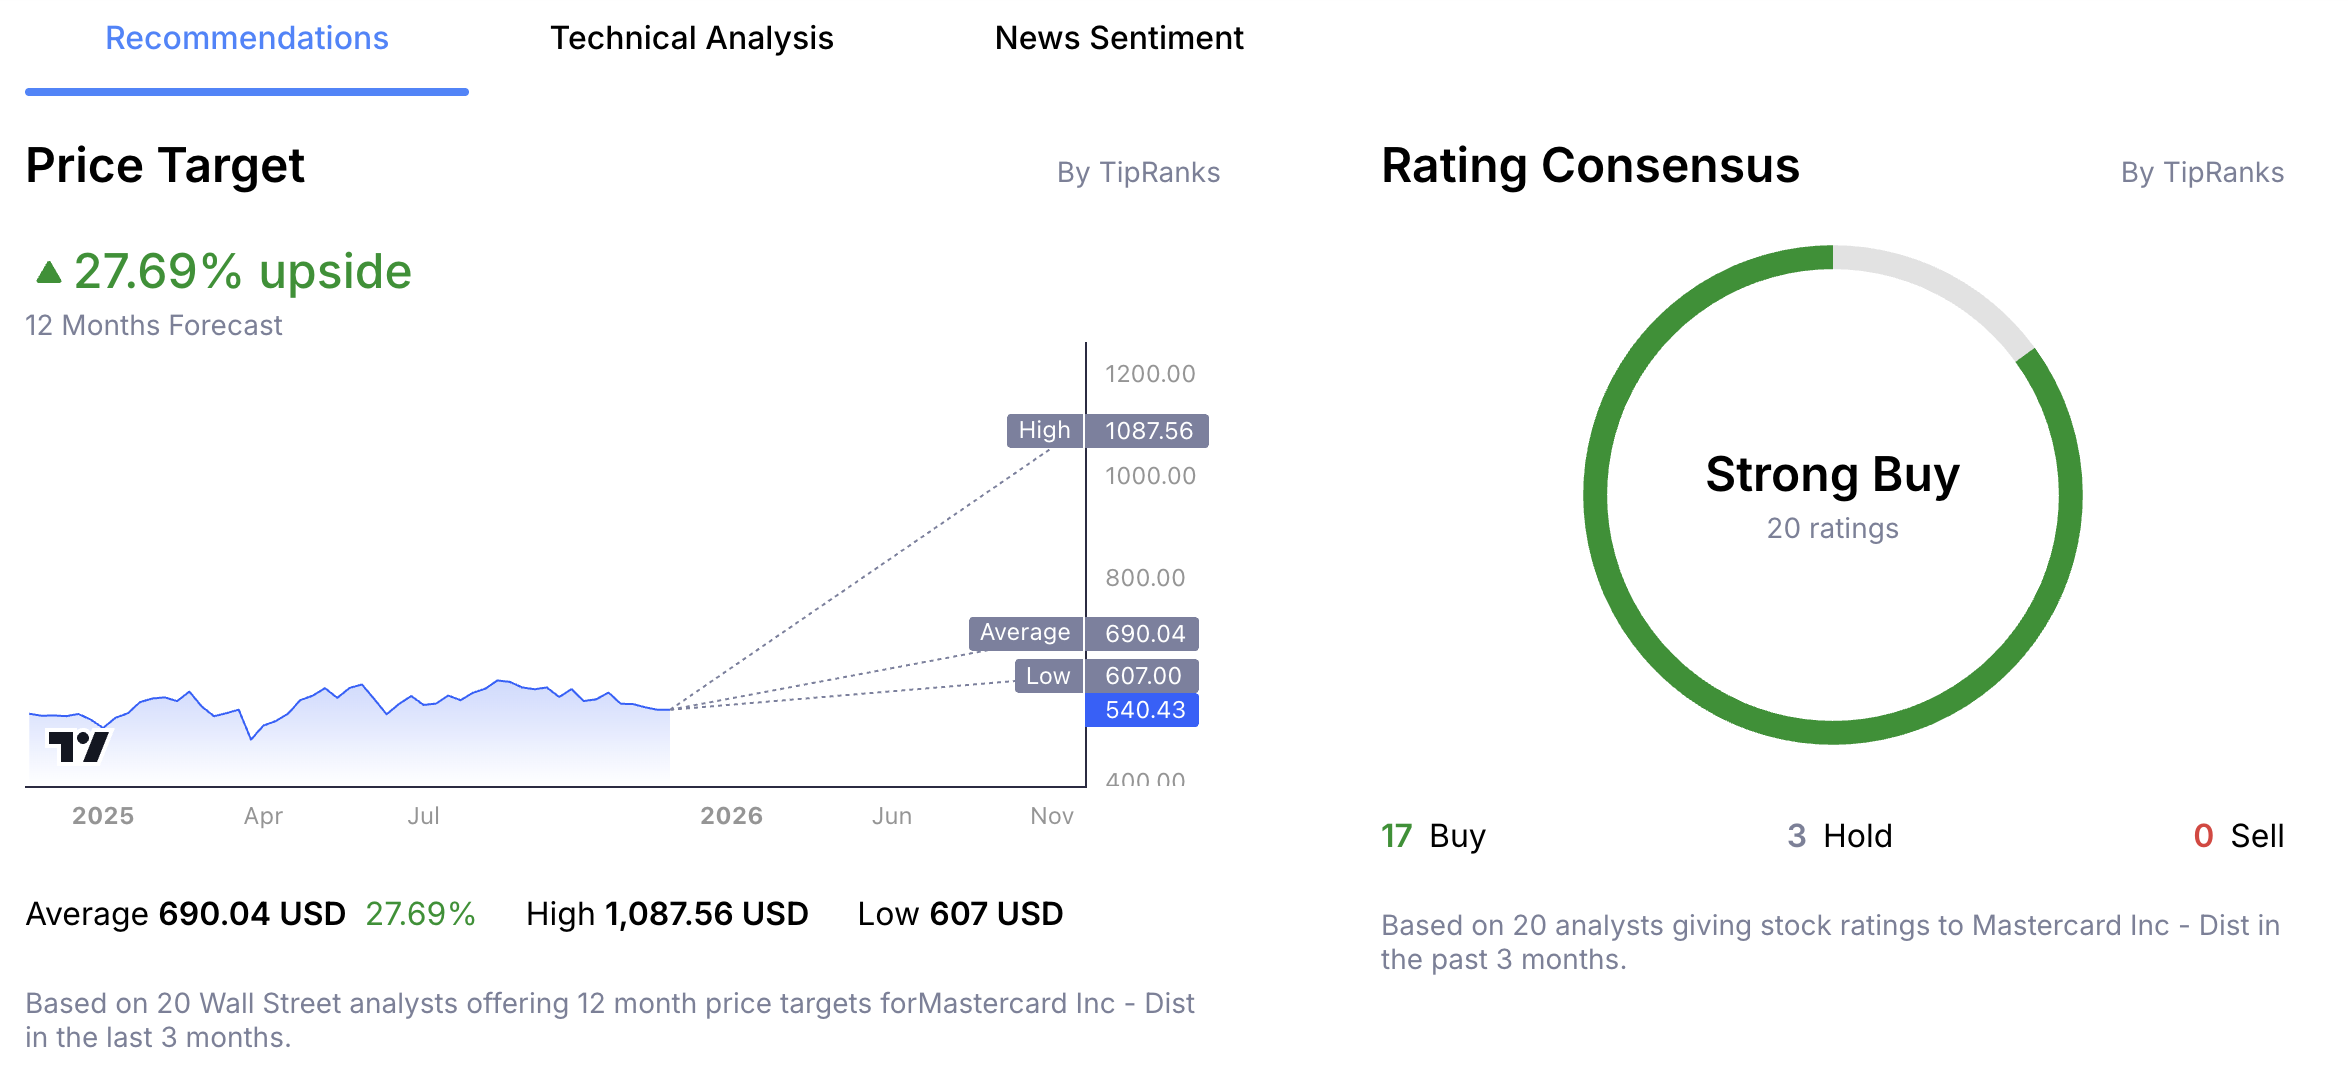Select the Average price marker label
The image size is (2348, 1082).
(1024, 632)
